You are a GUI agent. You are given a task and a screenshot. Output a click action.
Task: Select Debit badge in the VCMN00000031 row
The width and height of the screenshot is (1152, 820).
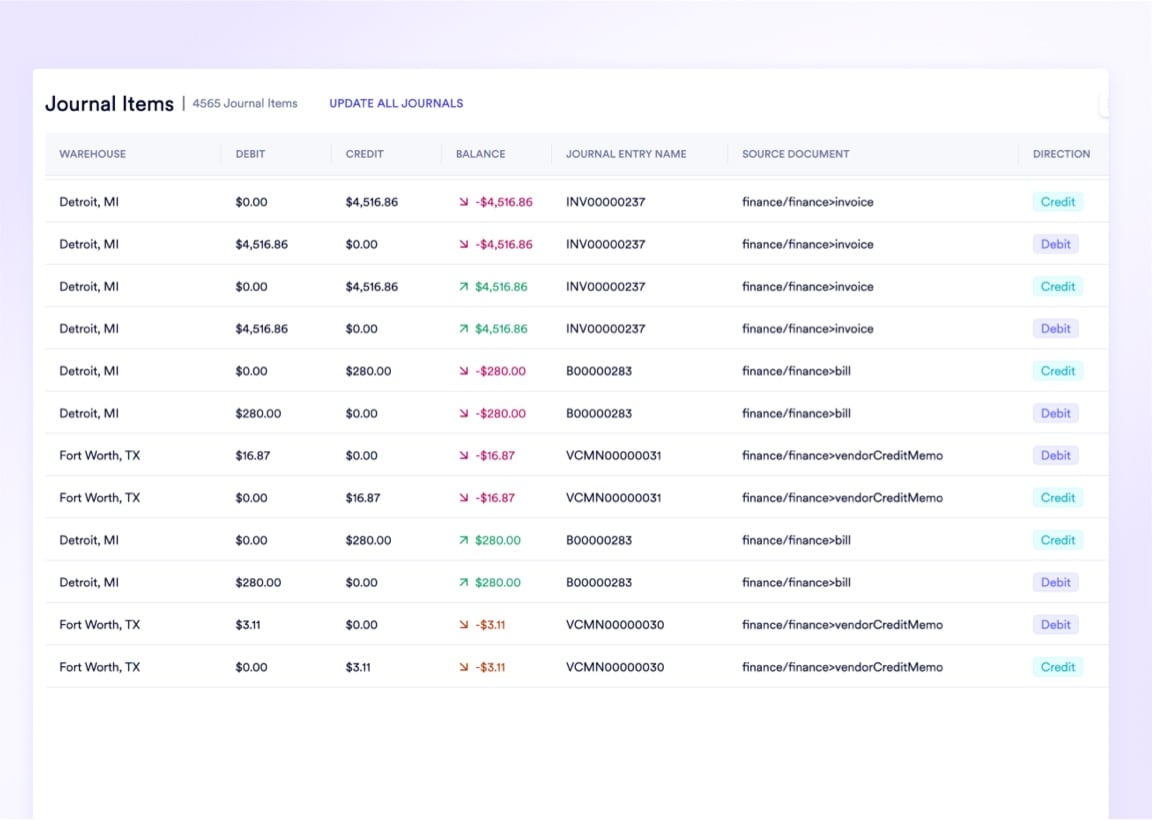click(1055, 456)
